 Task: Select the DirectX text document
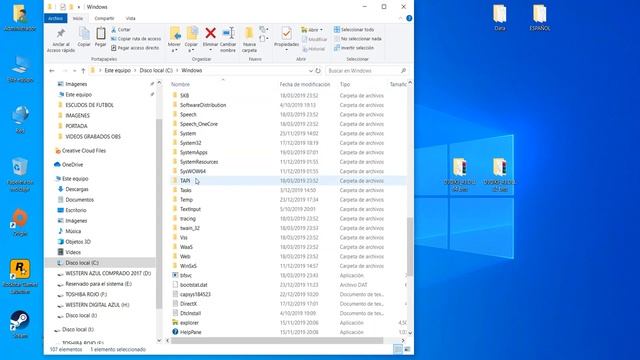tap(188, 304)
